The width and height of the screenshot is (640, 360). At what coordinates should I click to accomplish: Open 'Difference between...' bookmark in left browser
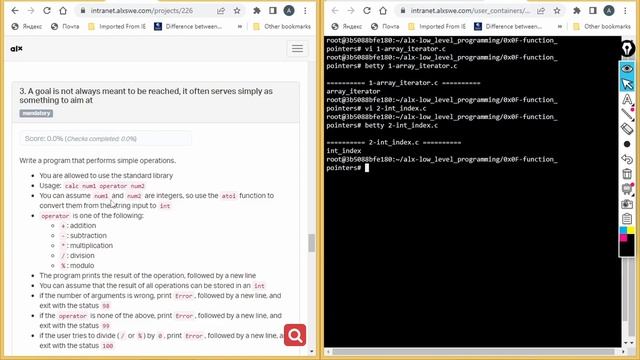(x=188, y=27)
